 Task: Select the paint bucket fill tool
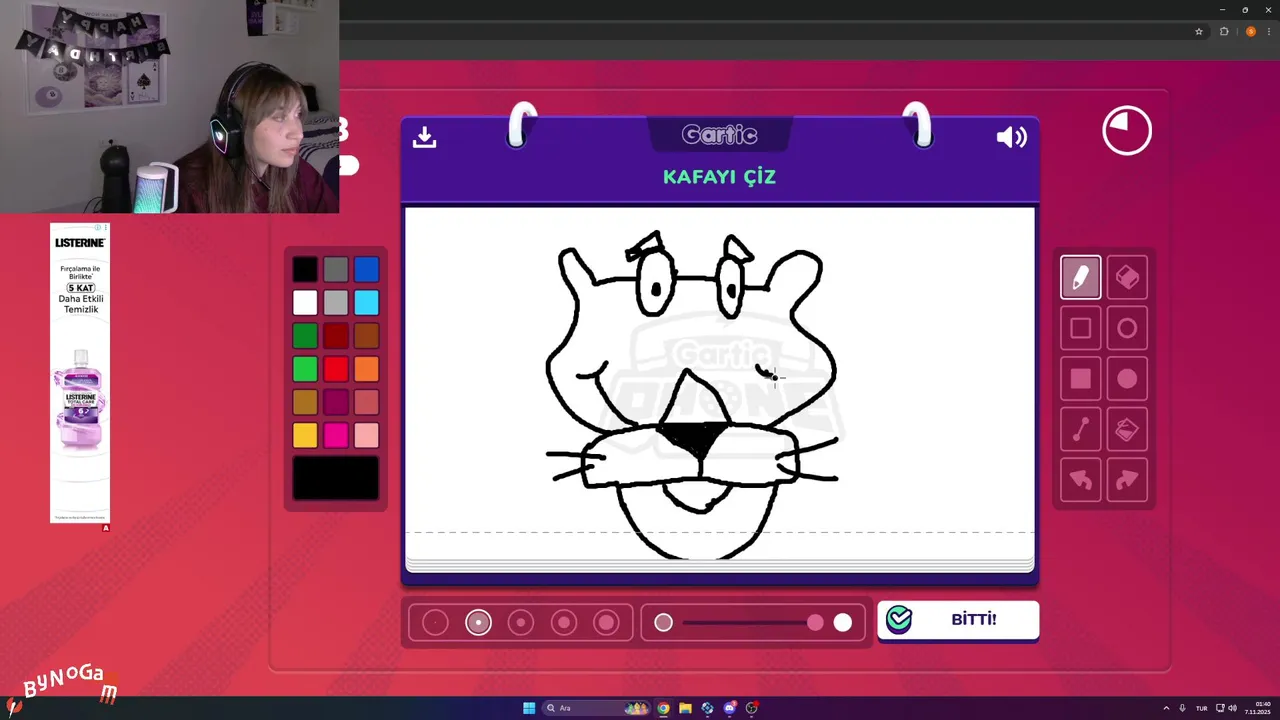pyautogui.click(x=1127, y=430)
